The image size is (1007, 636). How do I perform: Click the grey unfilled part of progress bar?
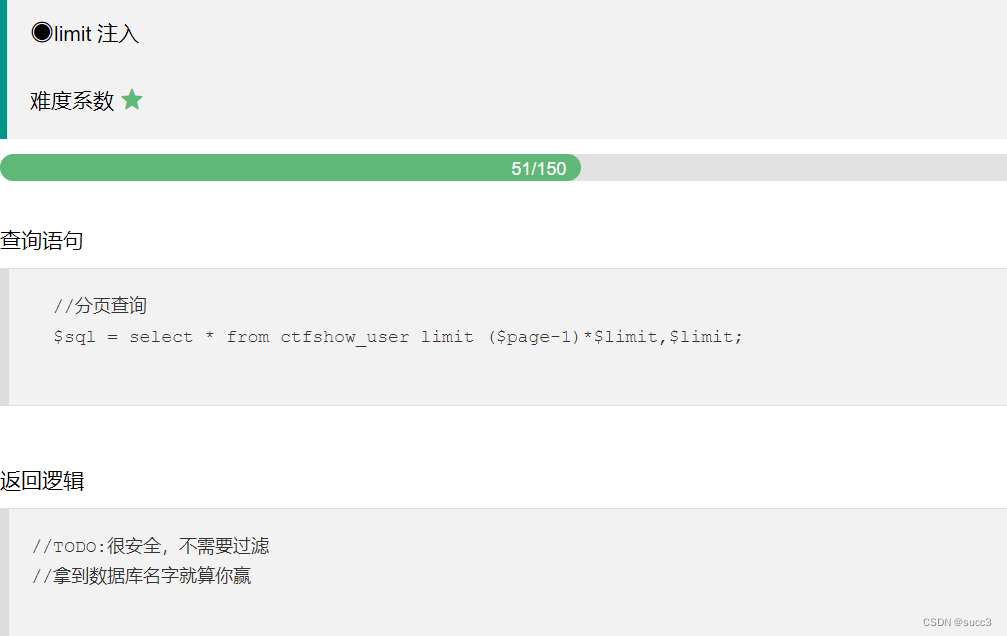pos(794,168)
